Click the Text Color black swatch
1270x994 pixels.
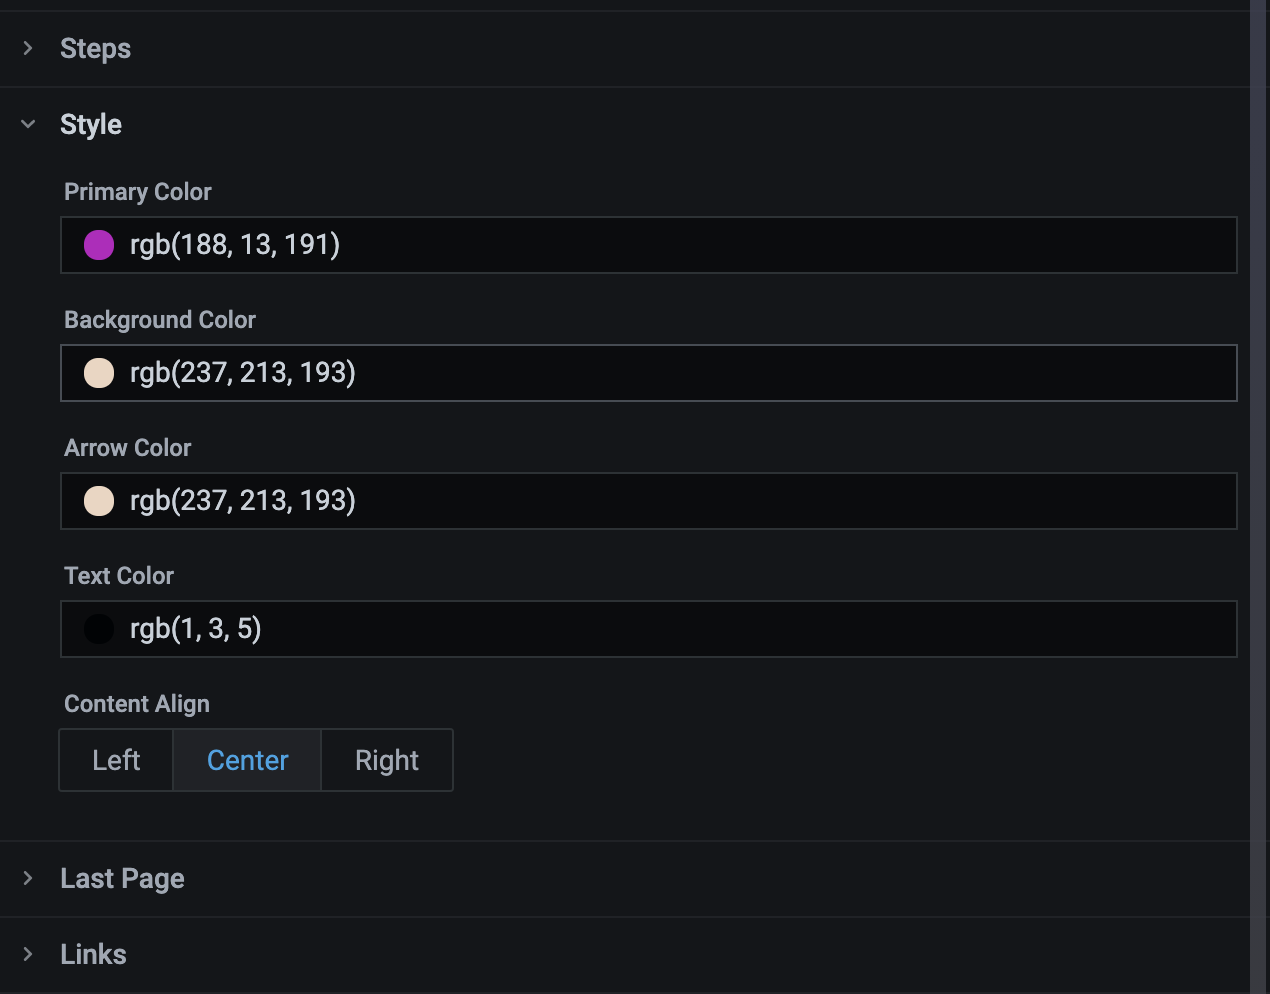pyautogui.click(x=98, y=628)
